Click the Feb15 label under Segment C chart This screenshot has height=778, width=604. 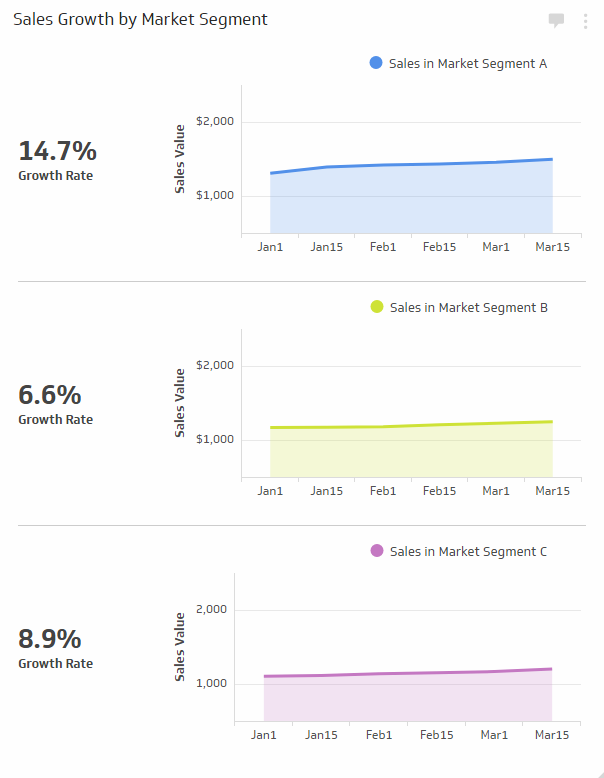437,735
